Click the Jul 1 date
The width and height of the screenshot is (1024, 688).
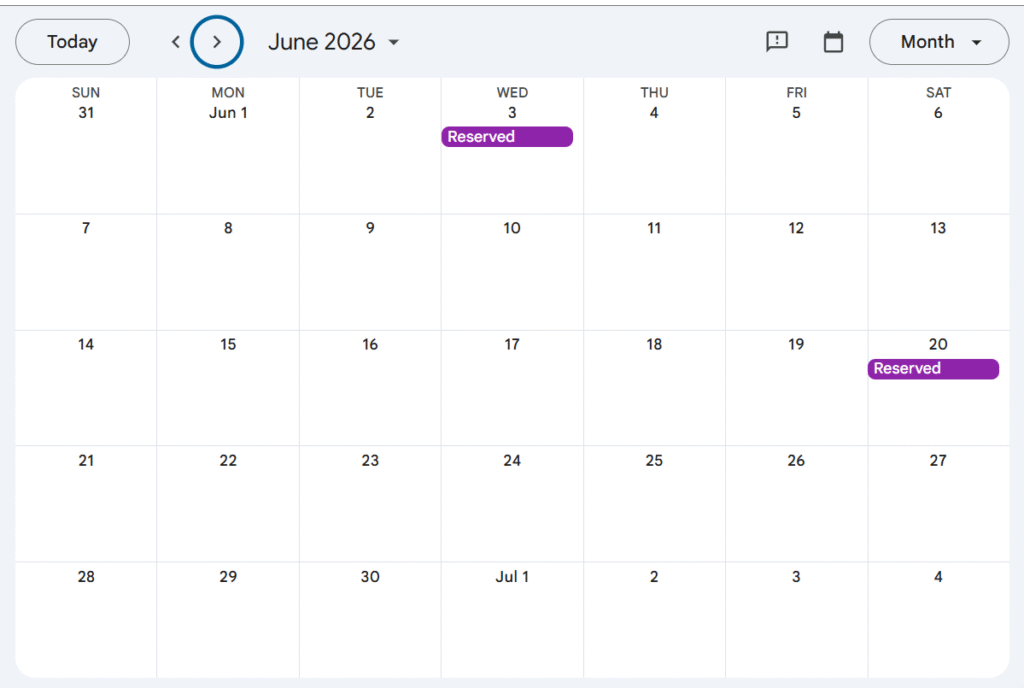point(512,577)
